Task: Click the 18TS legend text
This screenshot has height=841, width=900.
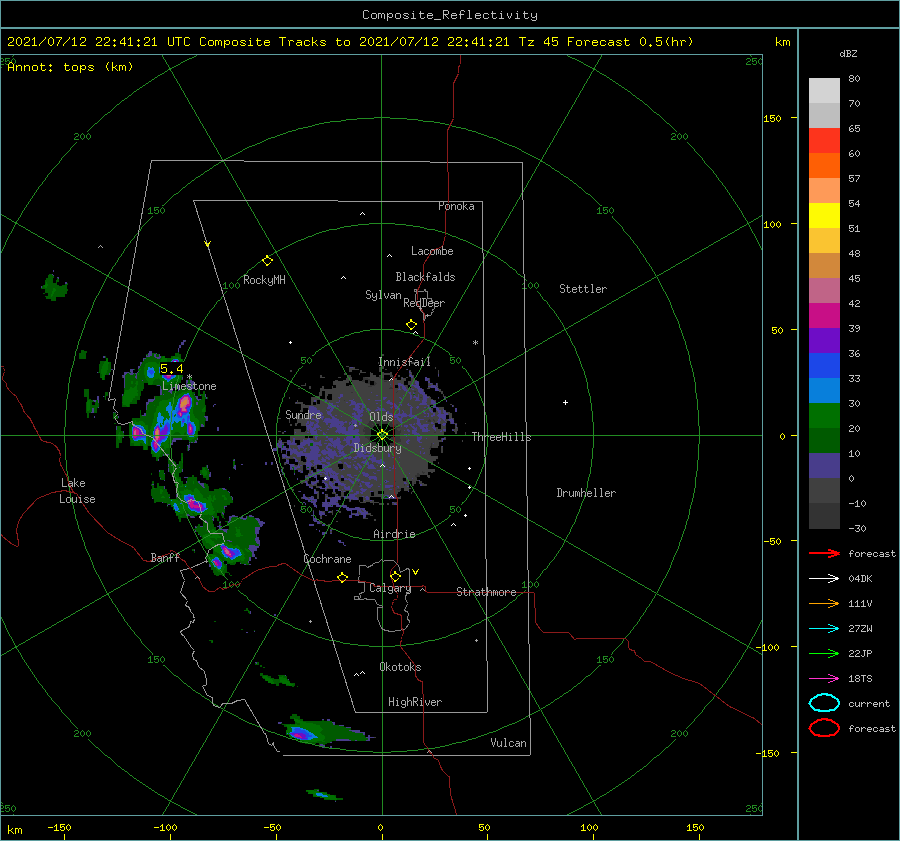Action: (x=860, y=679)
